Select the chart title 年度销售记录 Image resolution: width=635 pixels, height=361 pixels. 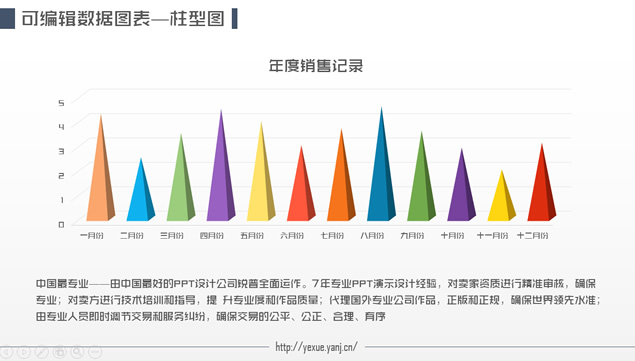click(x=316, y=66)
